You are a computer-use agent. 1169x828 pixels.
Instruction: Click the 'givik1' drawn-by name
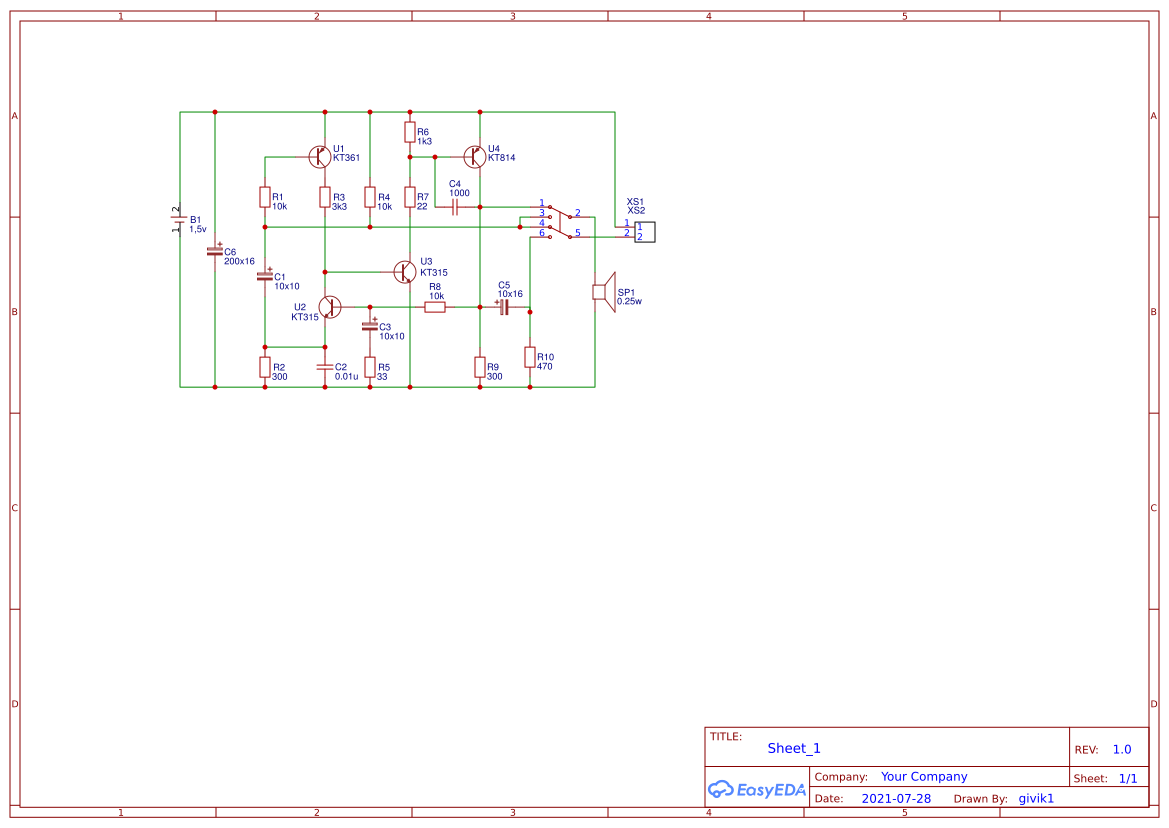point(1036,799)
